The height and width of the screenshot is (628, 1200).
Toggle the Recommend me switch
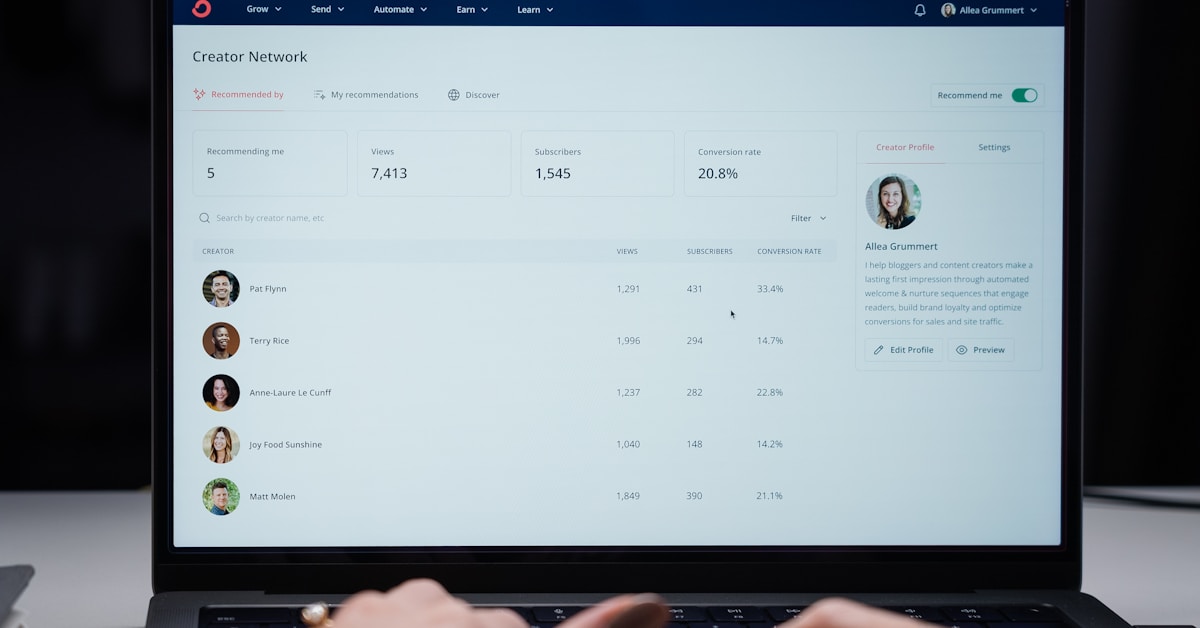(1024, 95)
